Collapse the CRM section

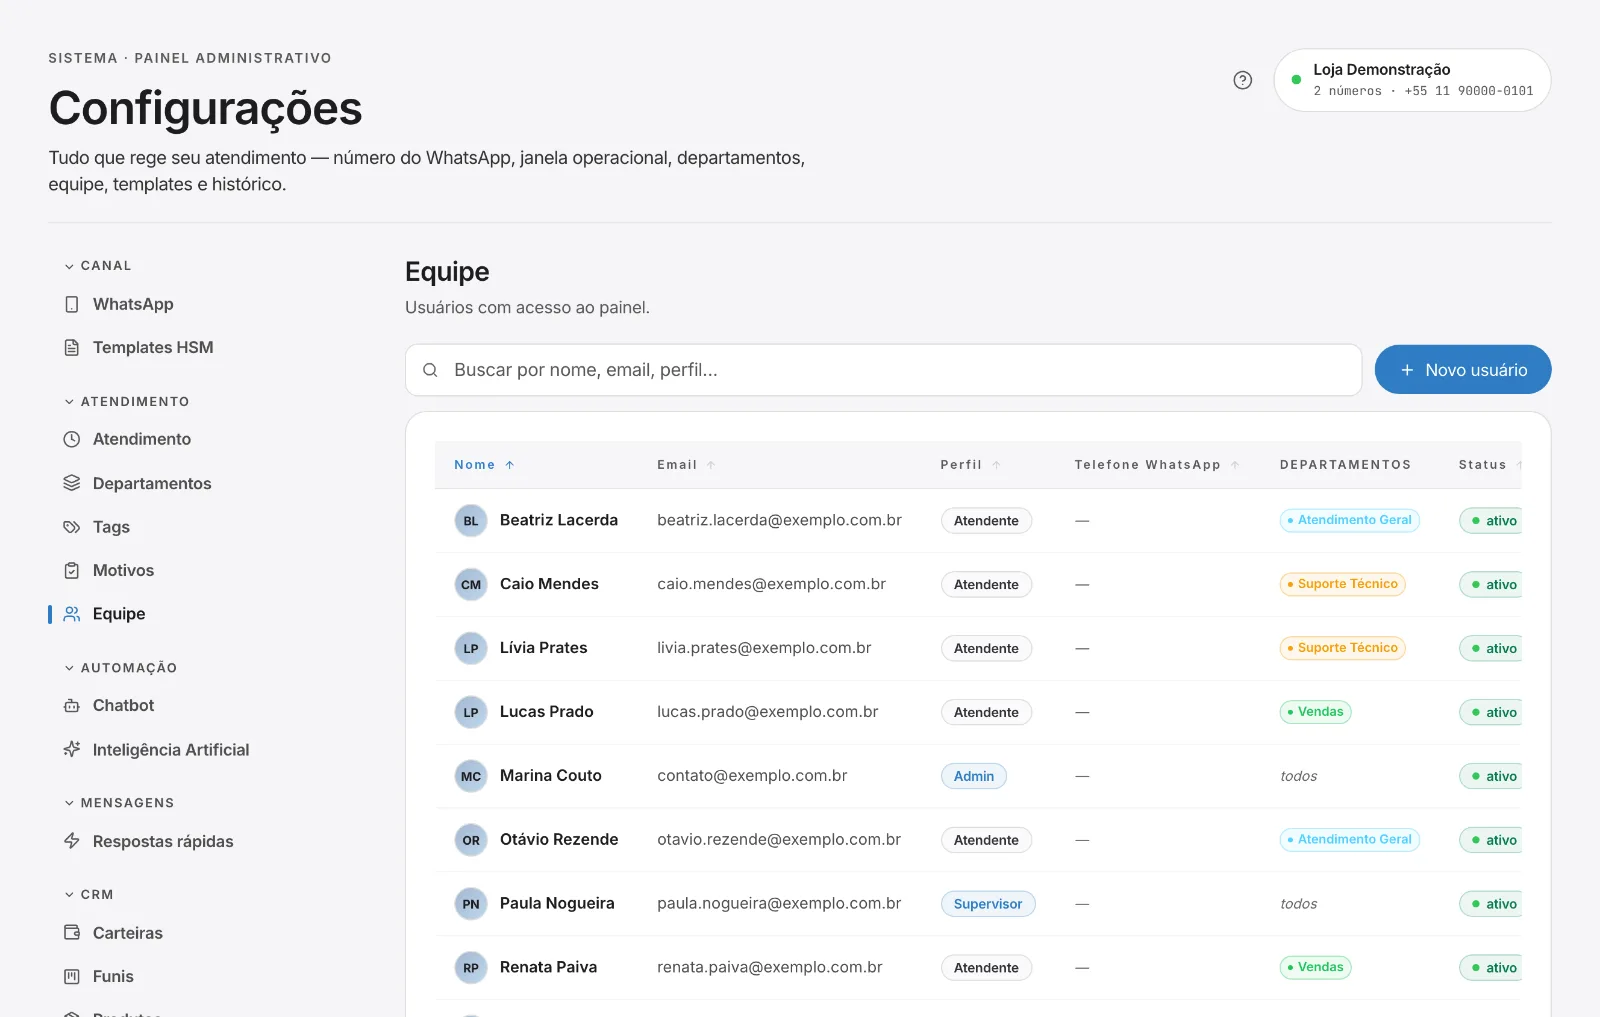click(88, 895)
